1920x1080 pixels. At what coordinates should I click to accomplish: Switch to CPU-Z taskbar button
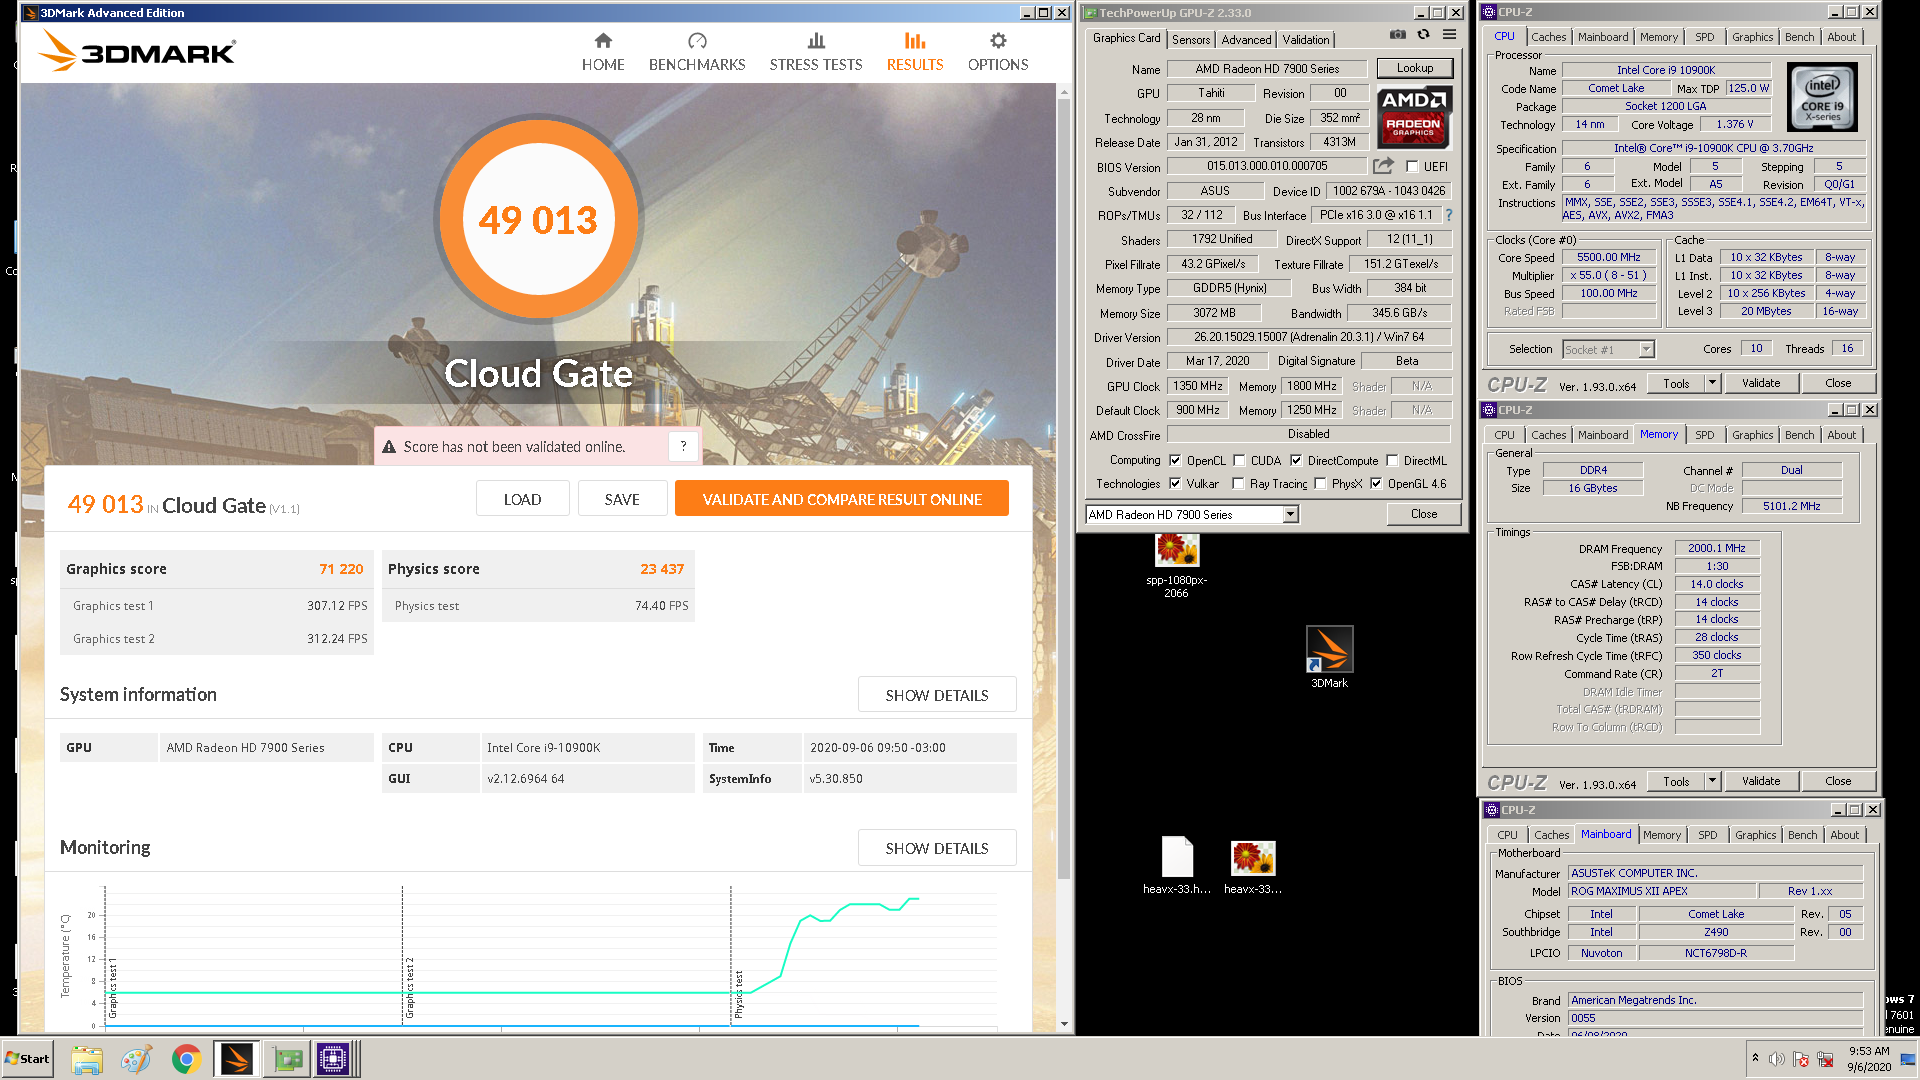coord(334,1059)
